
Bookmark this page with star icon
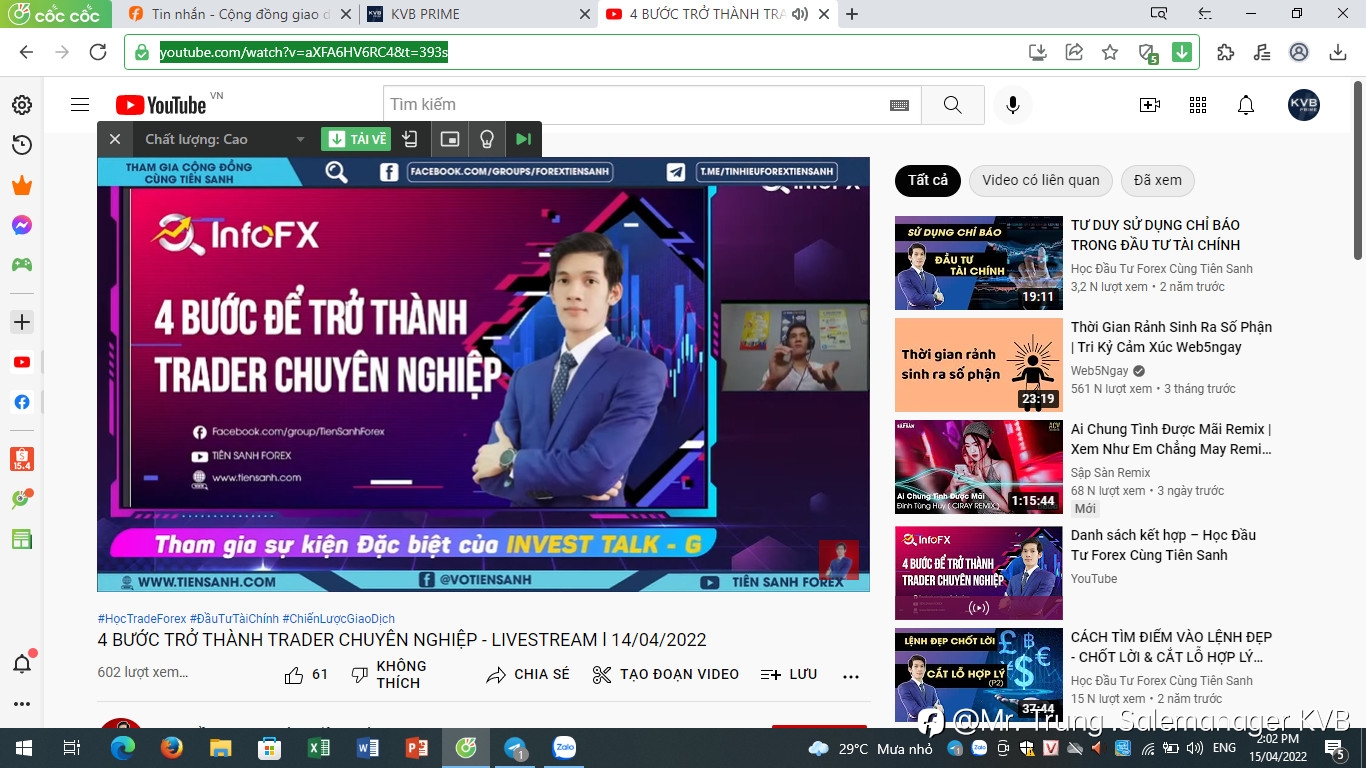tap(1110, 52)
